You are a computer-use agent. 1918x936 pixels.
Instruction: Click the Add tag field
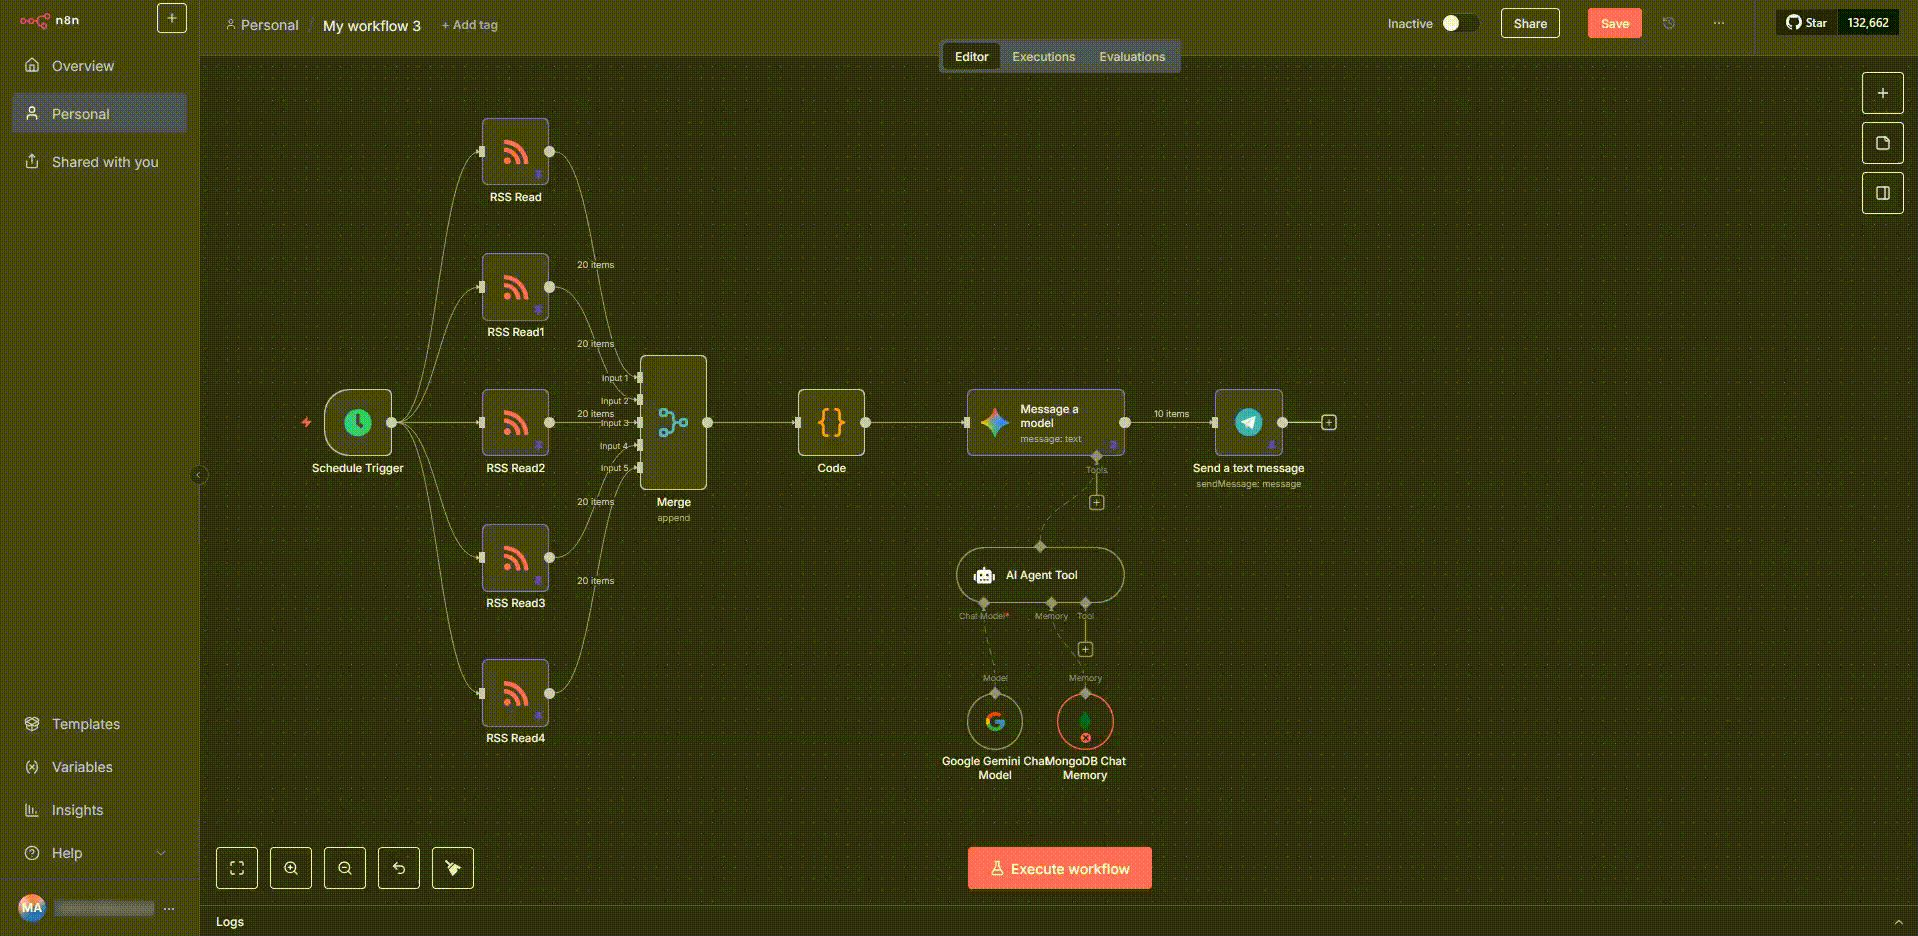click(x=470, y=25)
